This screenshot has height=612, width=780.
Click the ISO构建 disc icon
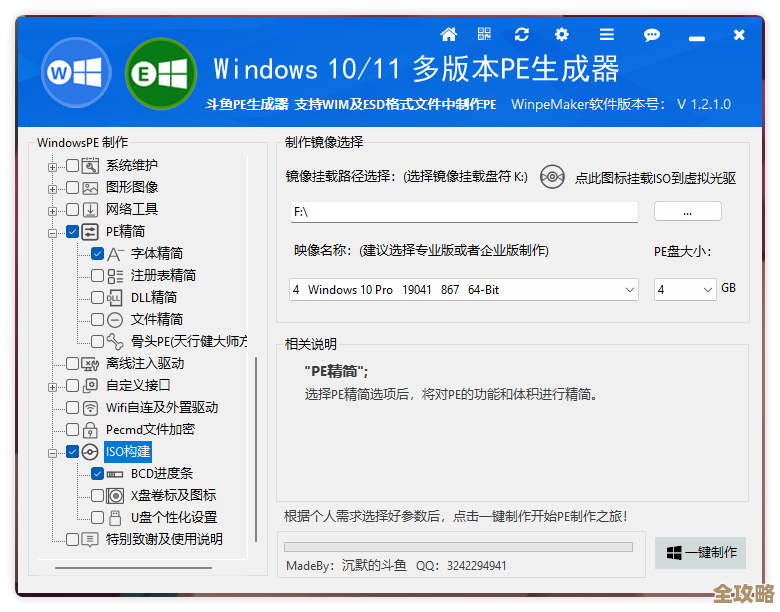click(x=90, y=452)
